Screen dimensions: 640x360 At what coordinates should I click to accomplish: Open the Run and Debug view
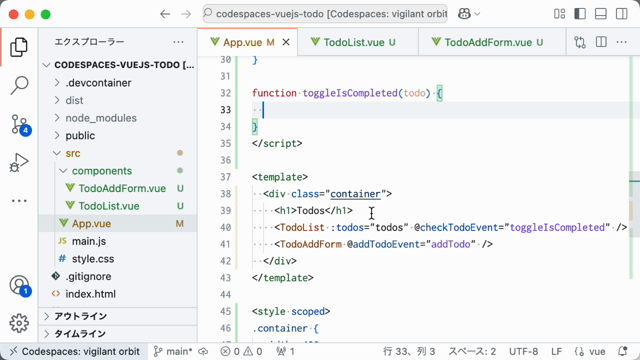[19, 162]
